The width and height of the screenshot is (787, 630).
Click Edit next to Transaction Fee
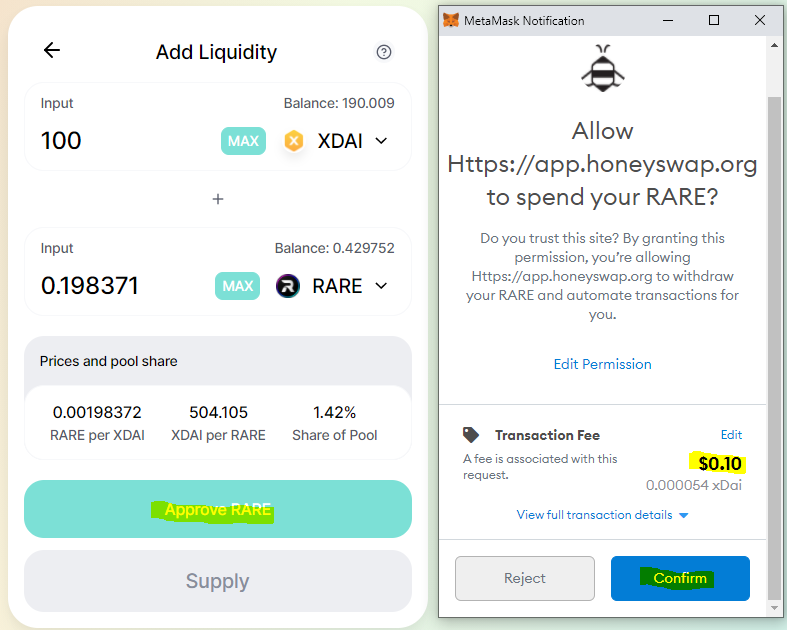click(x=731, y=435)
